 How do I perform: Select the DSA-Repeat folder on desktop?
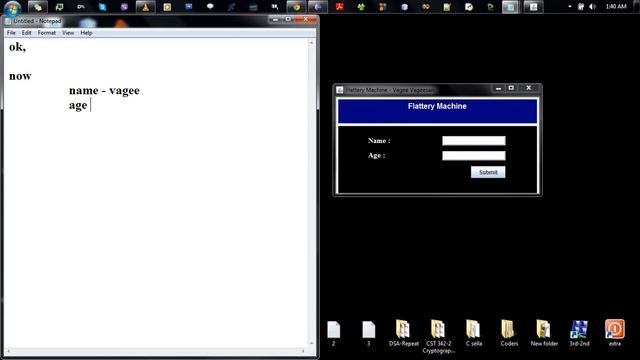click(x=404, y=333)
